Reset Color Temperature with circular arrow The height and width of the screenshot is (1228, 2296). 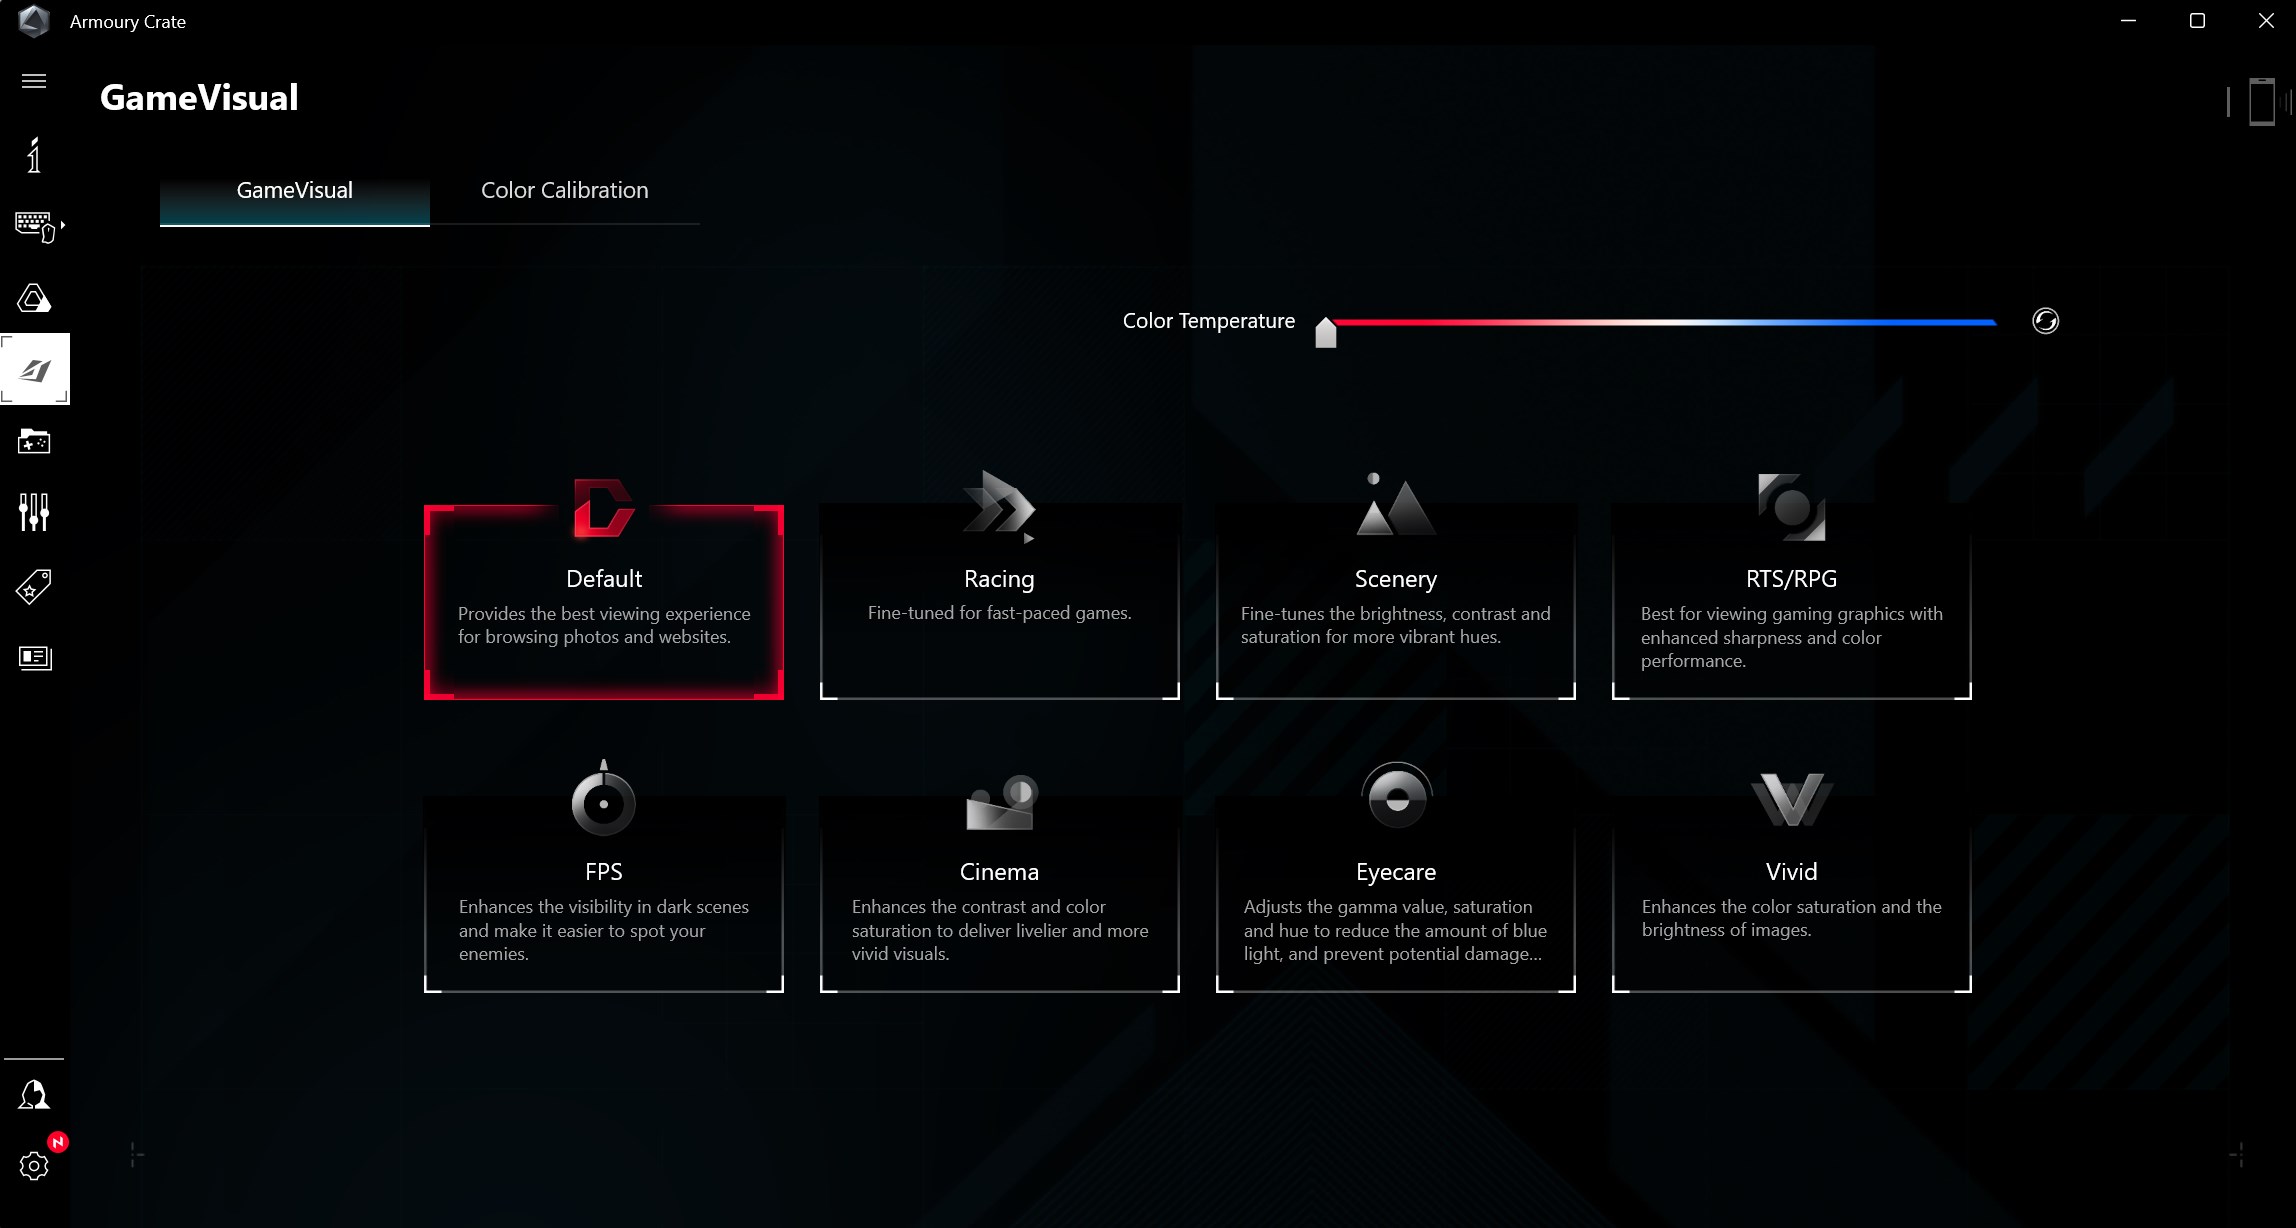click(2045, 321)
